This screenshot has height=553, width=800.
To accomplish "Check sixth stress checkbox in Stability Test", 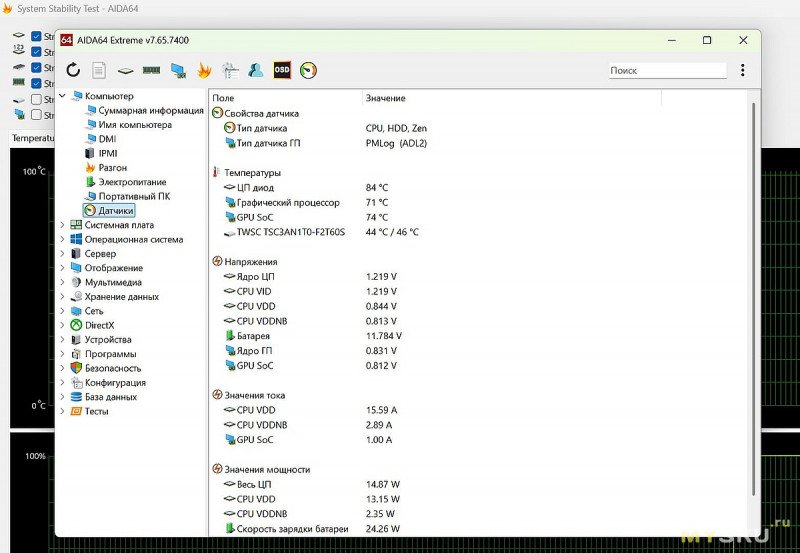I will [36, 115].
